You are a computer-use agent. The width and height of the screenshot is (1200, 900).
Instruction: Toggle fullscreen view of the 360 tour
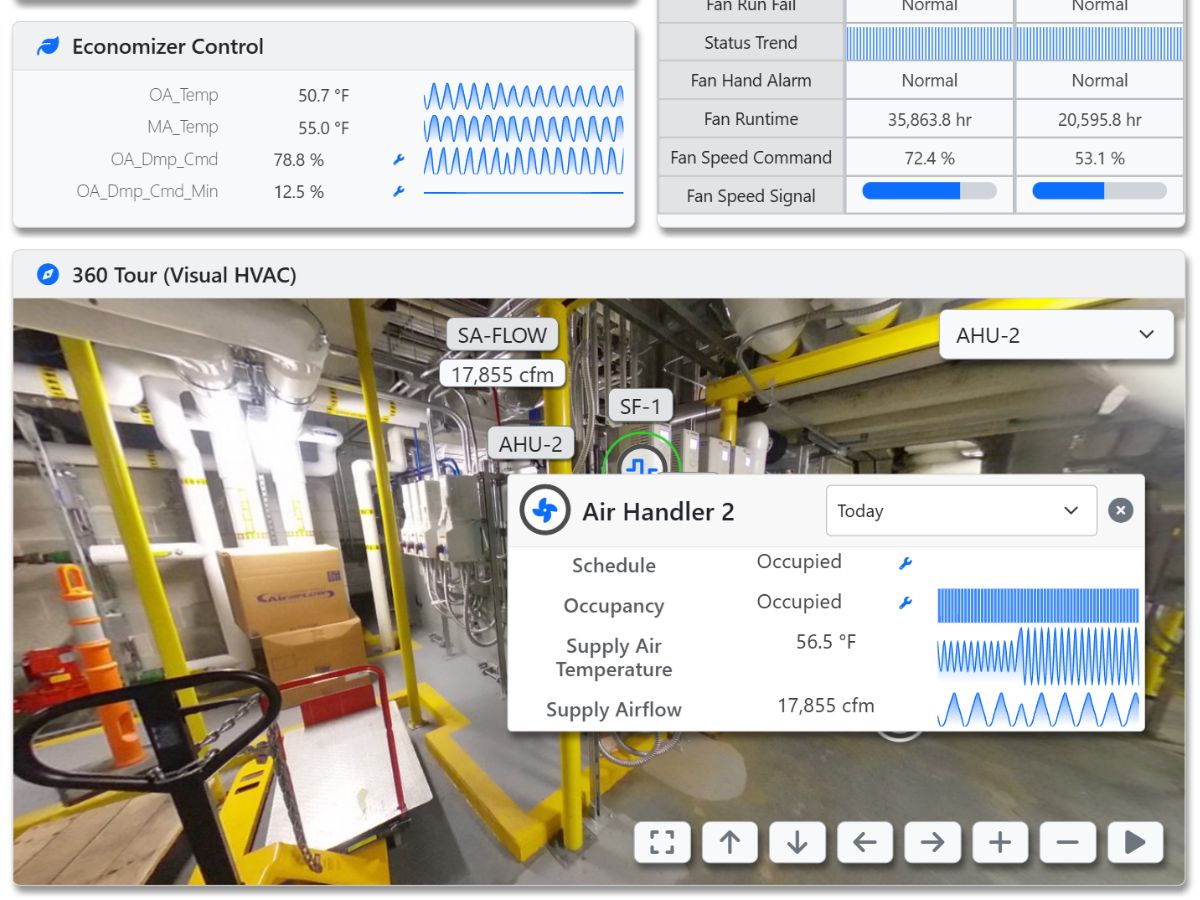[662, 842]
